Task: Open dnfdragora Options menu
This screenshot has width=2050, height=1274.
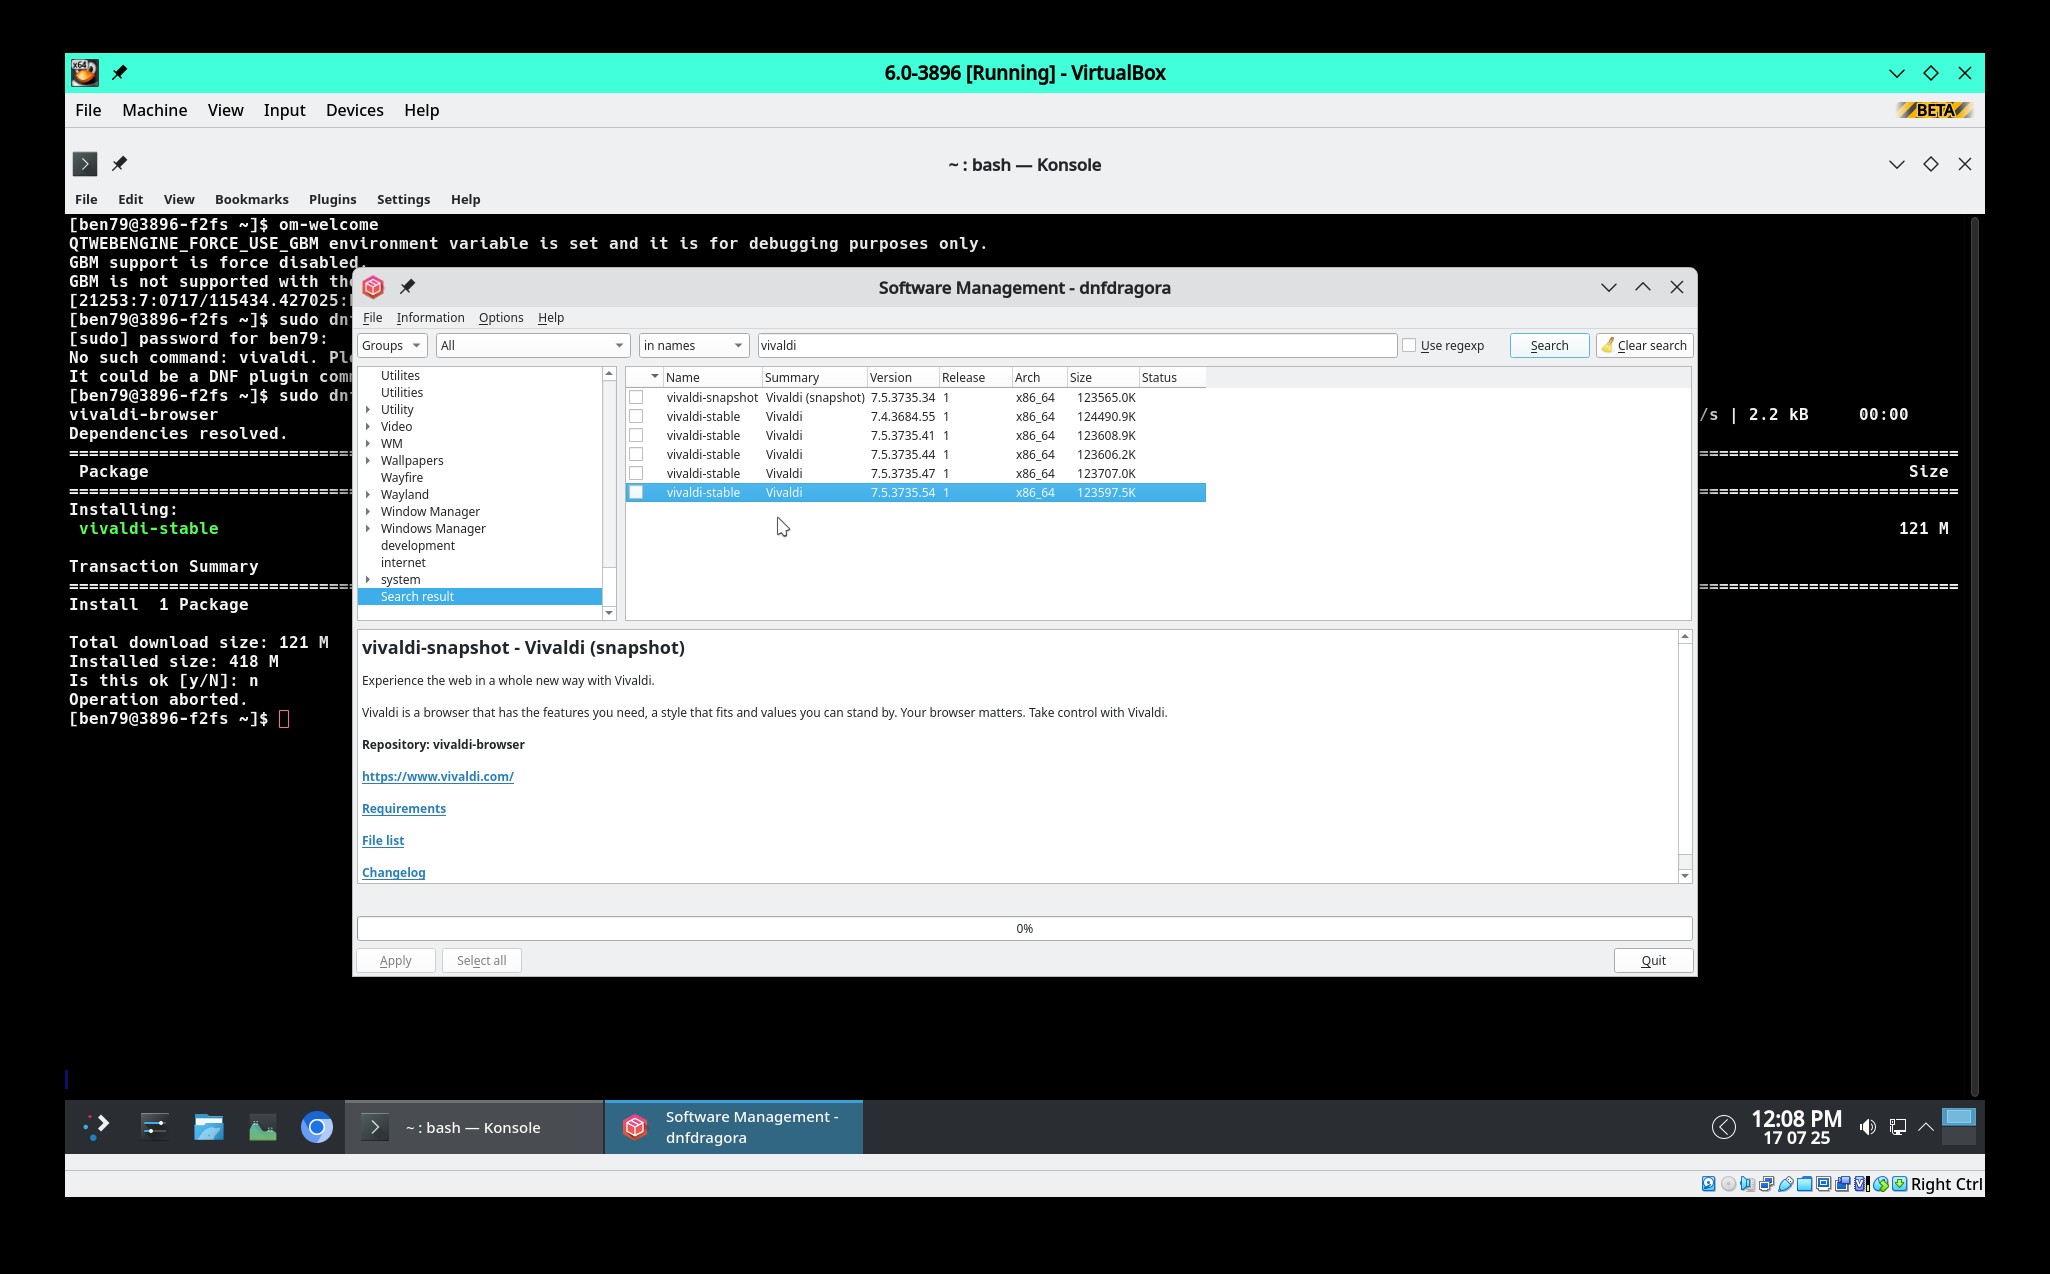Action: (x=501, y=317)
